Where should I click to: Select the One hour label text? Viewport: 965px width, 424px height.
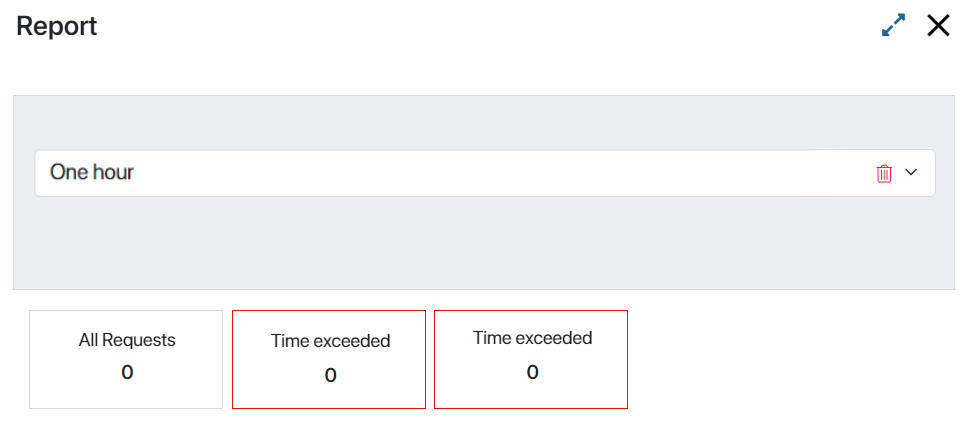pyautogui.click(x=92, y=172)
